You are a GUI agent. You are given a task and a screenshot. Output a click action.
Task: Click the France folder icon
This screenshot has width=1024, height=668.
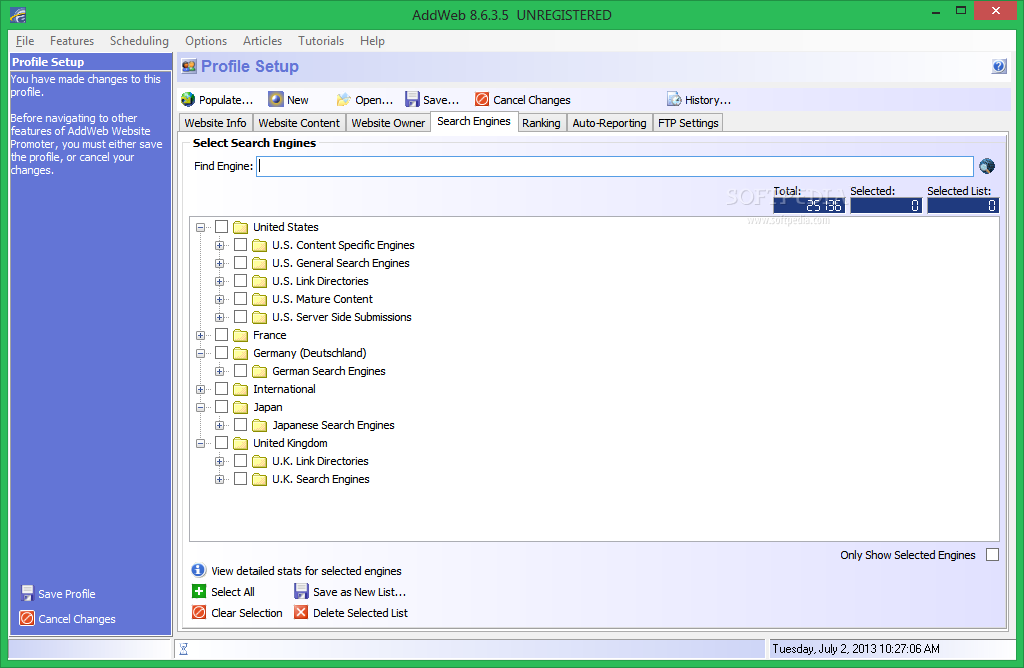point(240,335)
